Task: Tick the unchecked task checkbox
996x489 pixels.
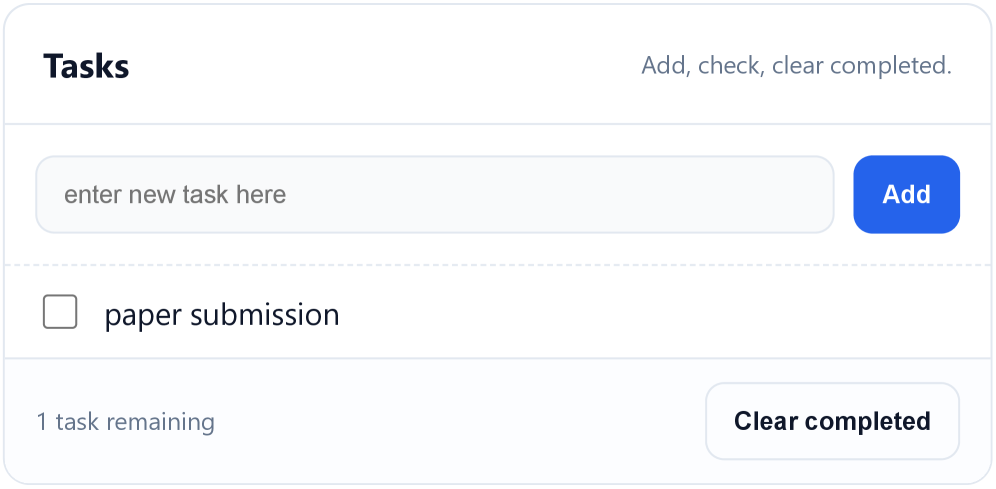Action: click(60, 312)
